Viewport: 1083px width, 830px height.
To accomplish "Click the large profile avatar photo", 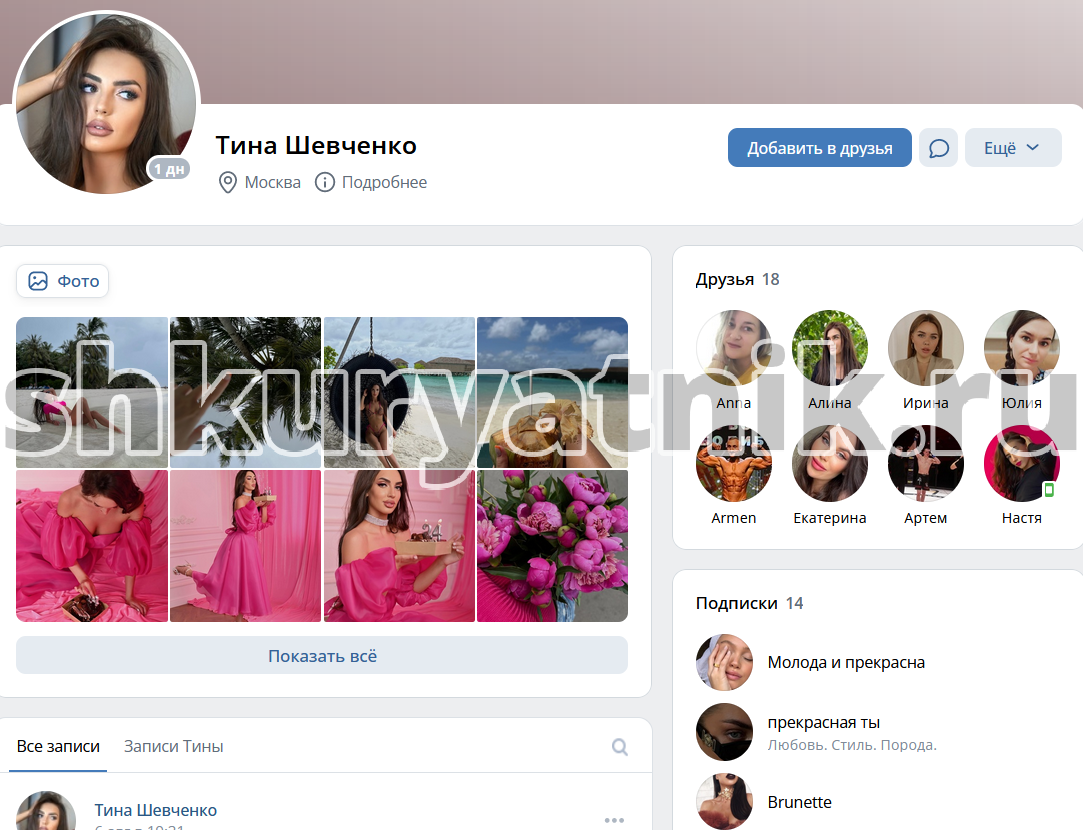I will 106,100.
